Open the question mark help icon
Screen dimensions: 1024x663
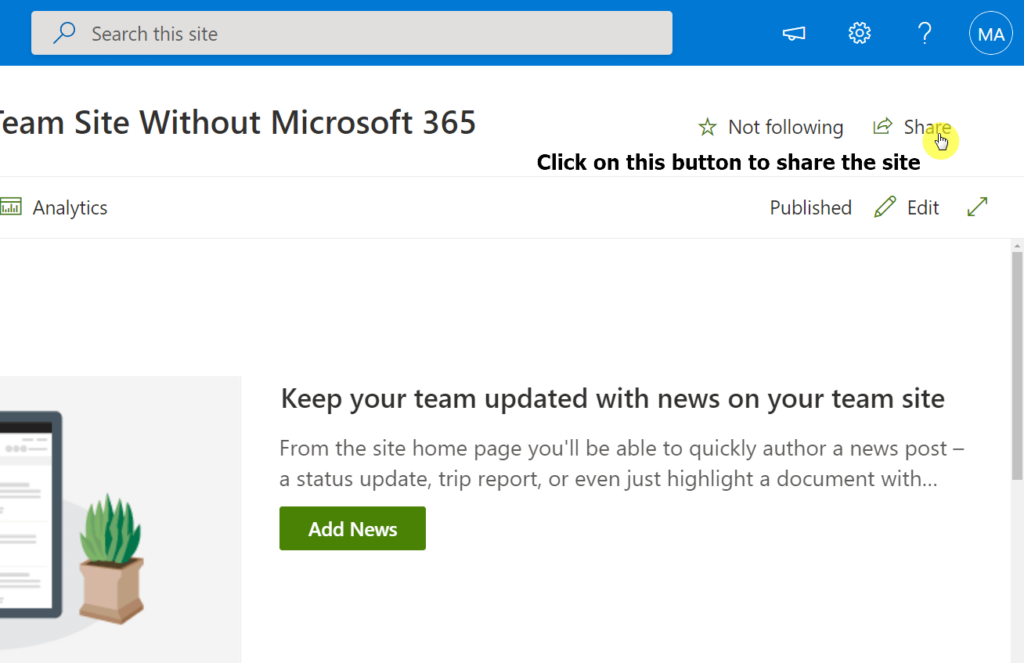click(x=924, y=33)
